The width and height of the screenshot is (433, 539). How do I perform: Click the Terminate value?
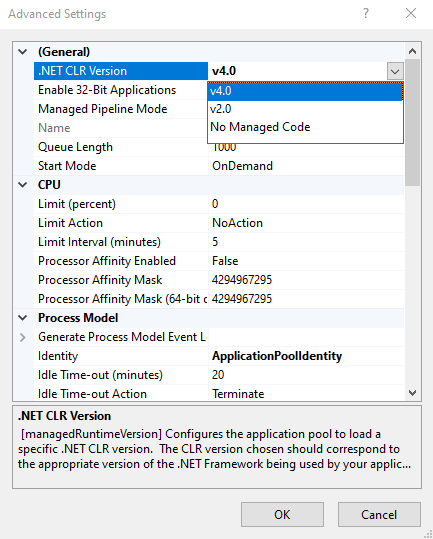click(238, 394)
